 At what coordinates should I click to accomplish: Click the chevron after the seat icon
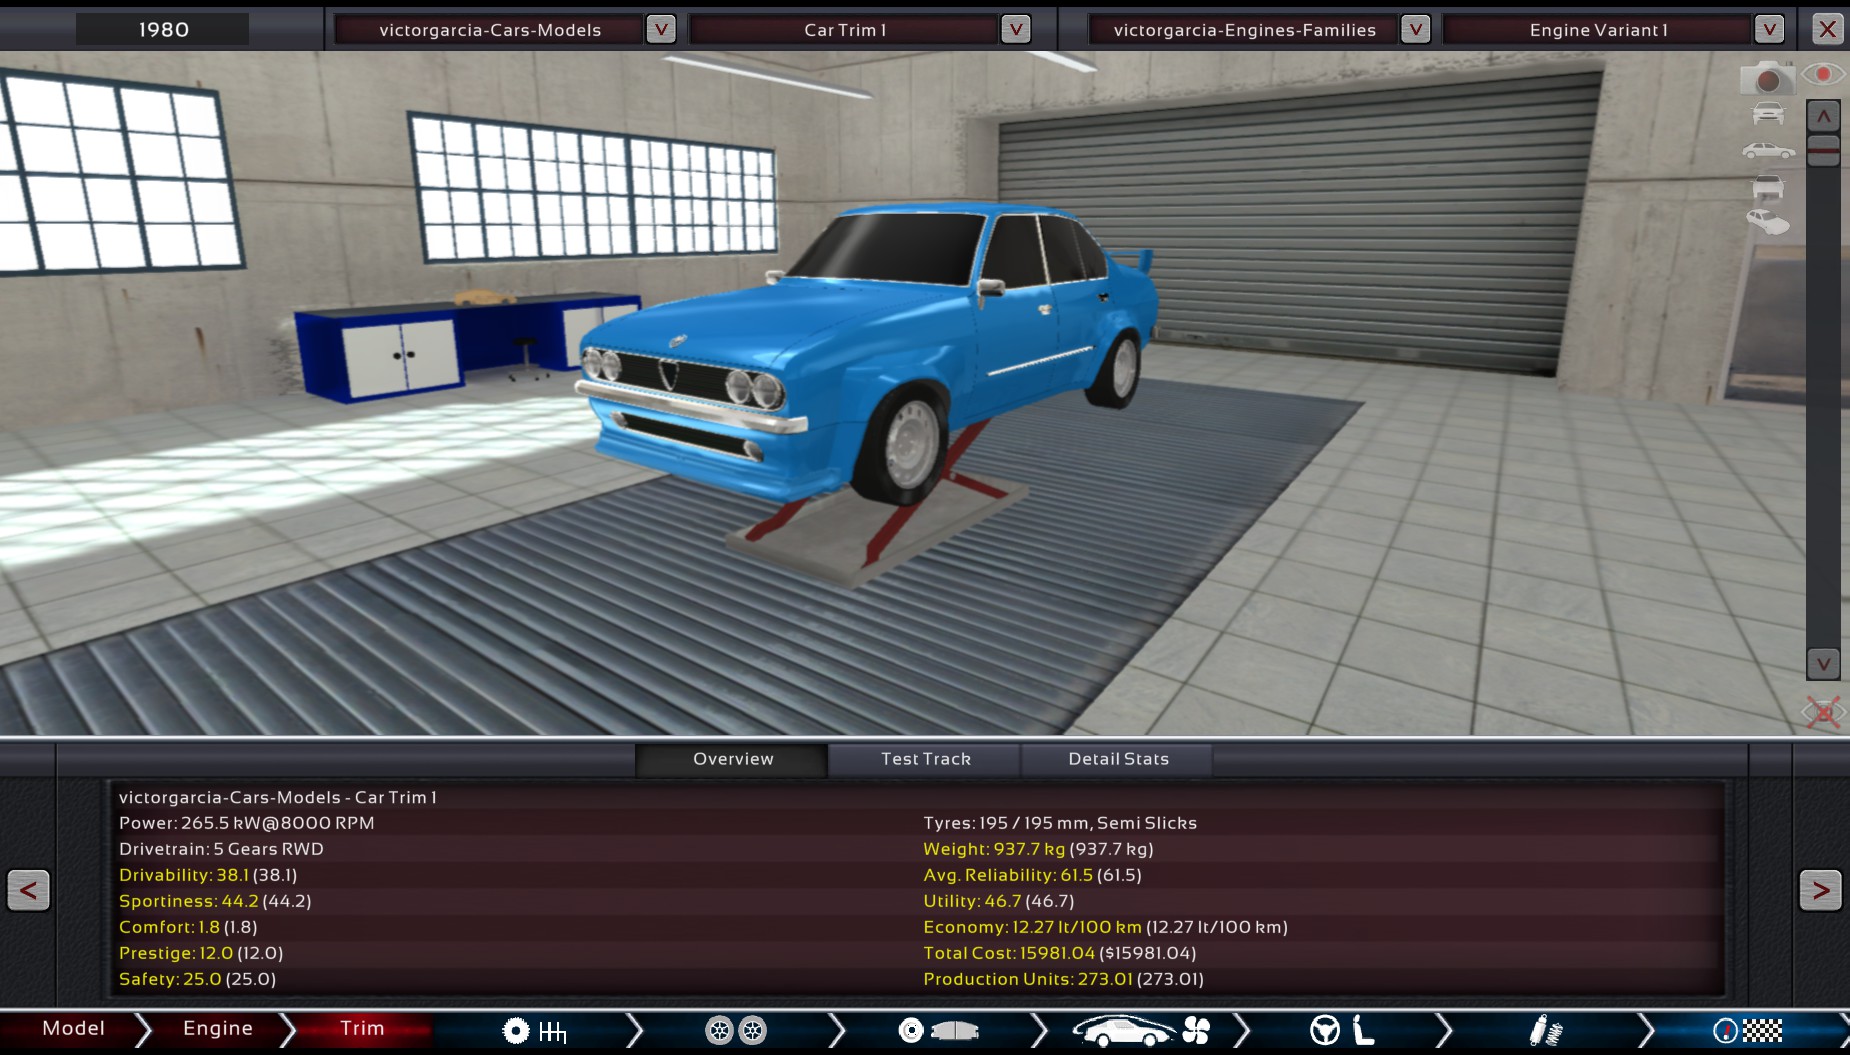point(1444,1030)
